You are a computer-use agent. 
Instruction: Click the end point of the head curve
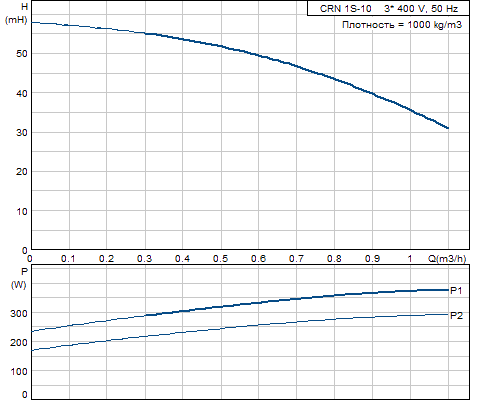click(448, 128)
